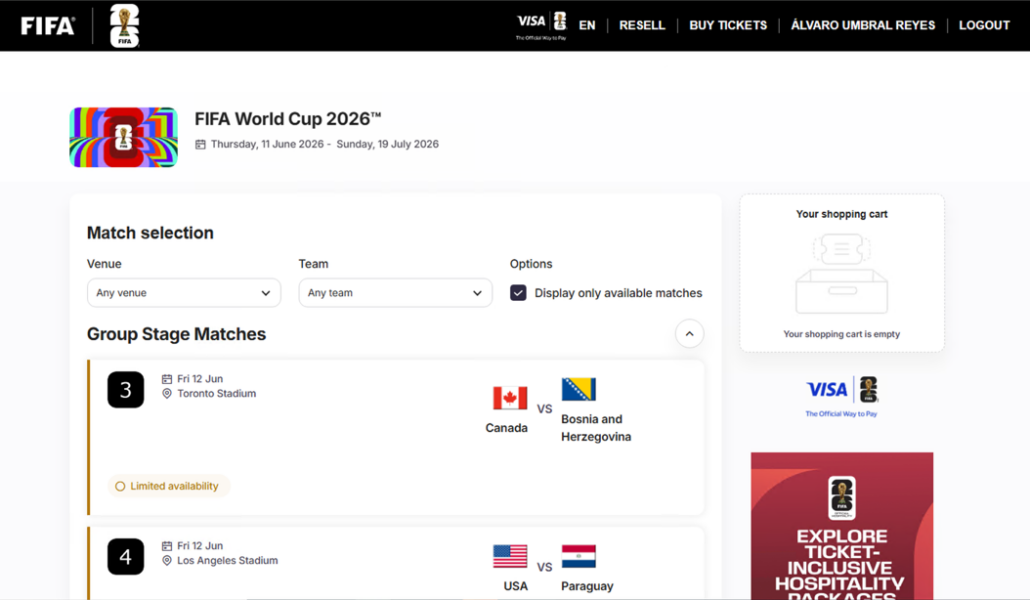The height and width of the screenshot is (600, 1030).
Task: Click the Canada flag icon
Action: coord(510,398)
